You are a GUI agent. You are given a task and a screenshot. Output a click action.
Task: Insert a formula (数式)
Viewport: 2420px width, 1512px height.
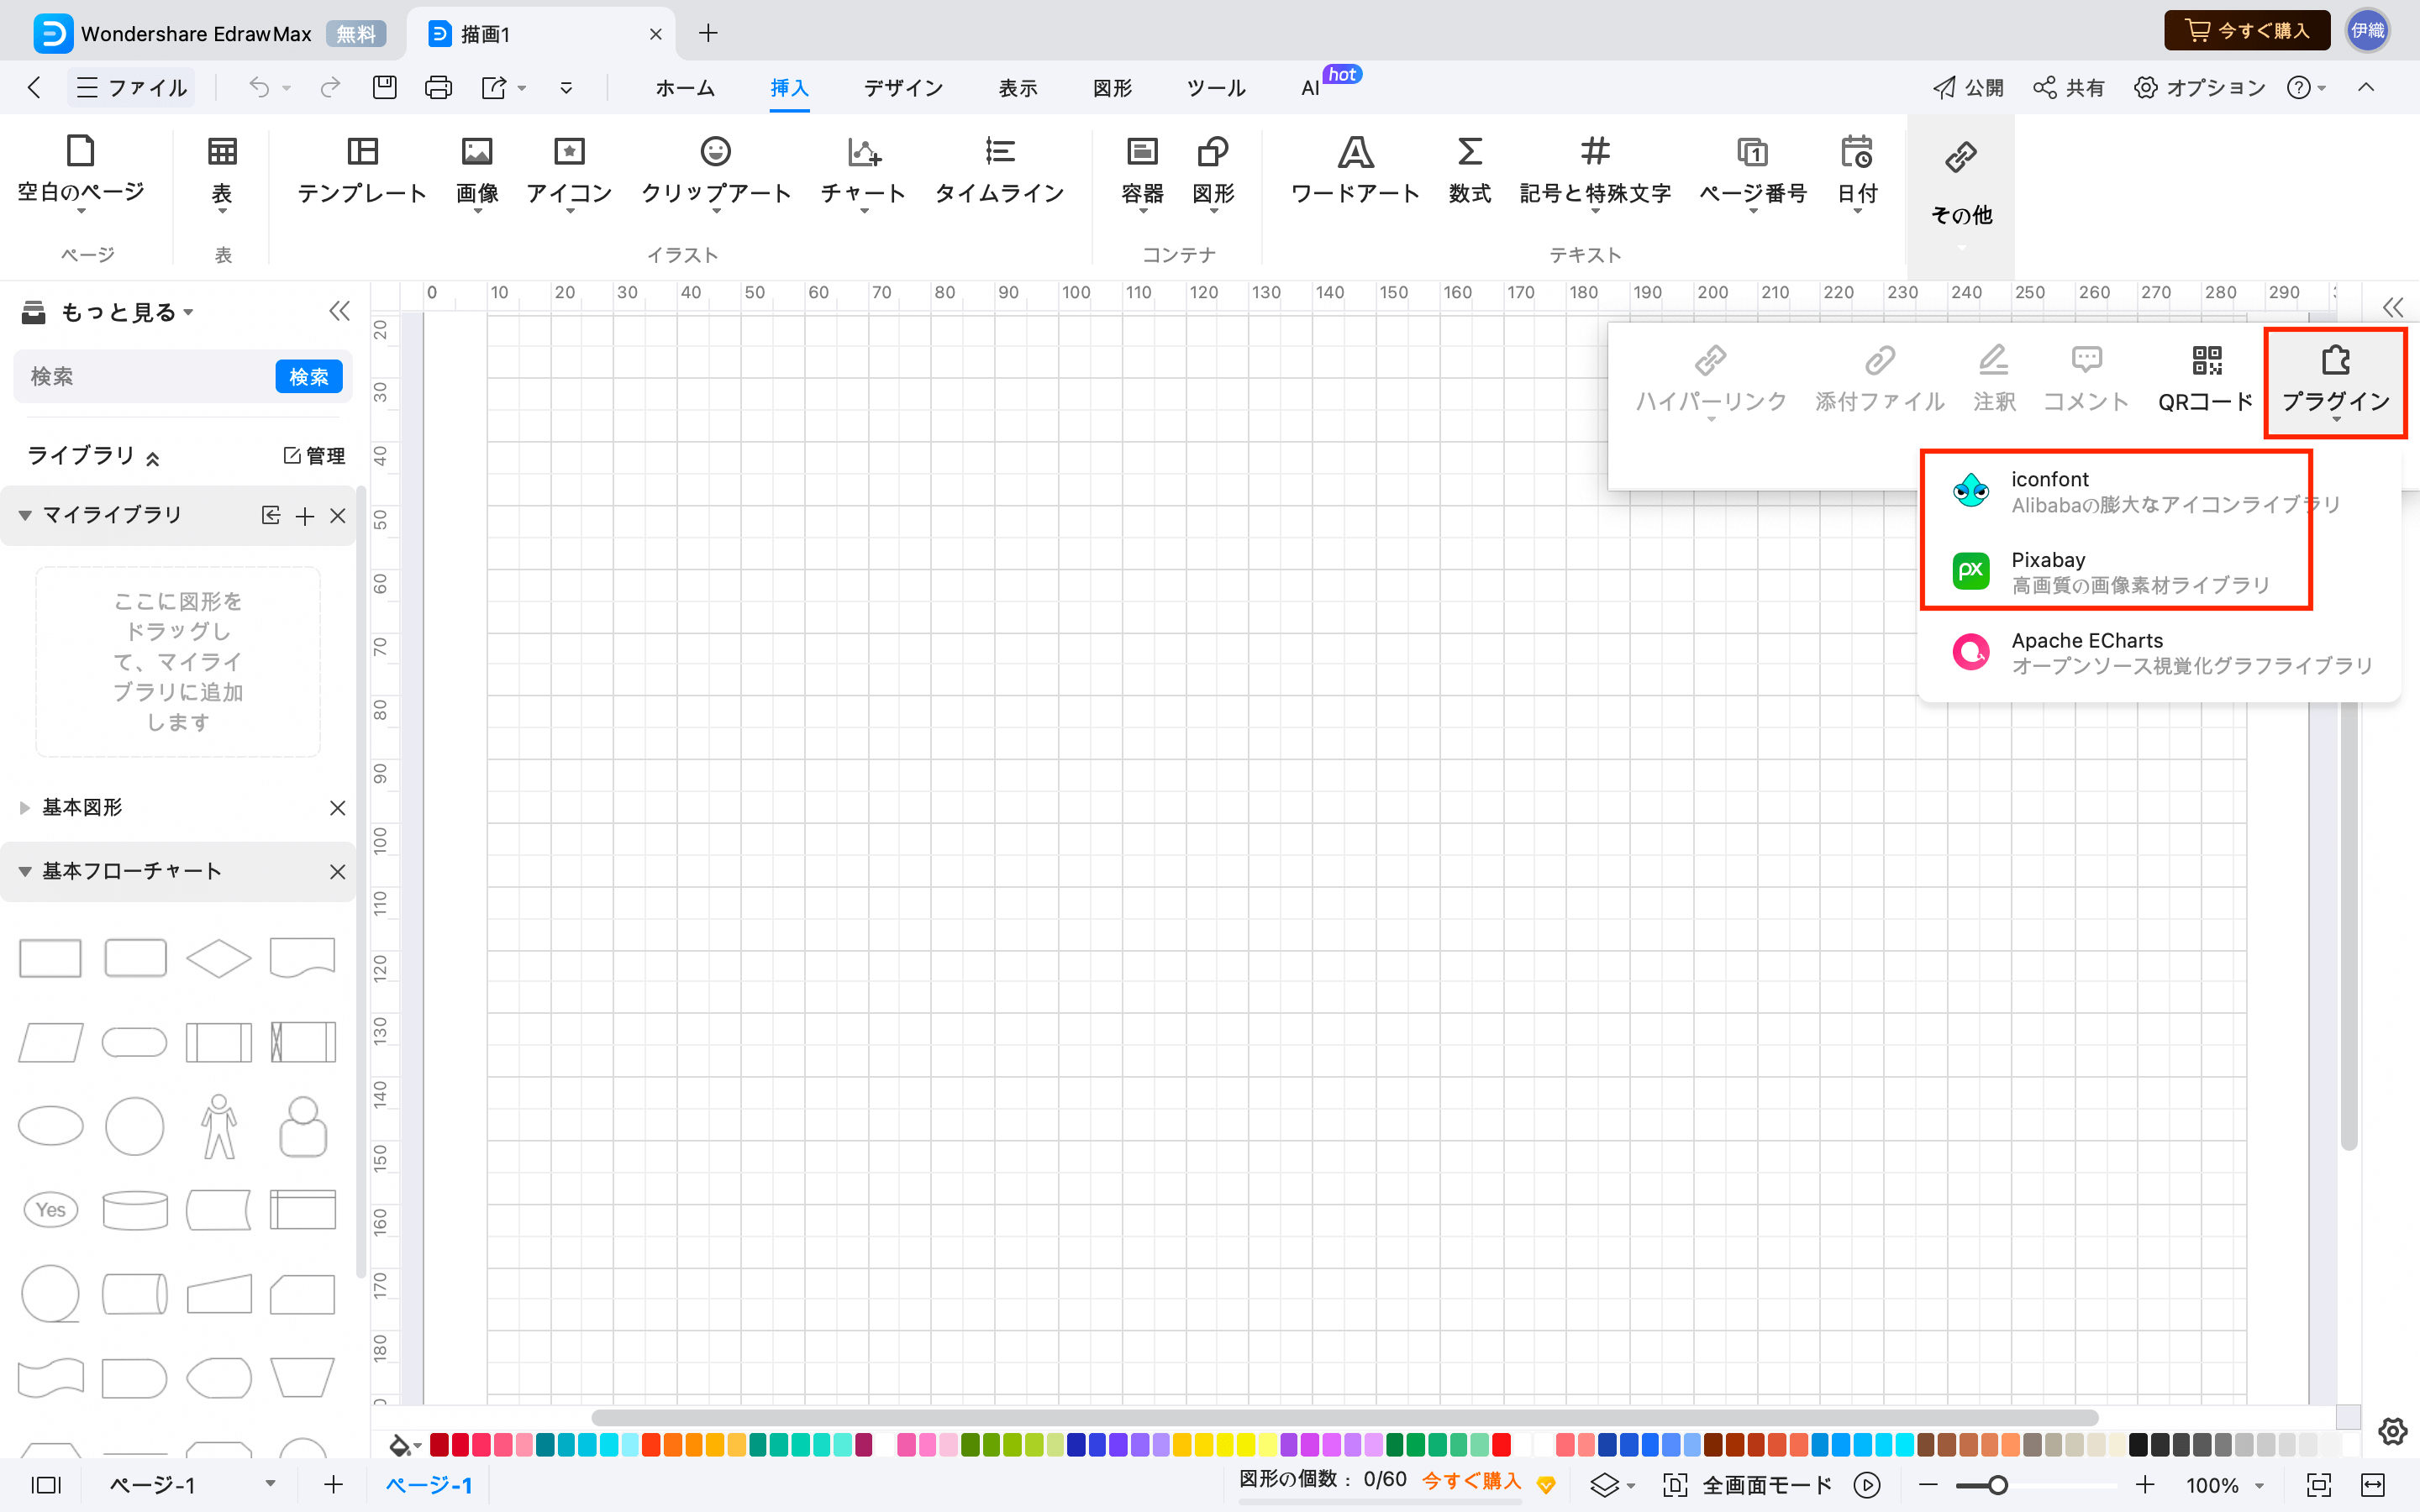(1469, 172)
